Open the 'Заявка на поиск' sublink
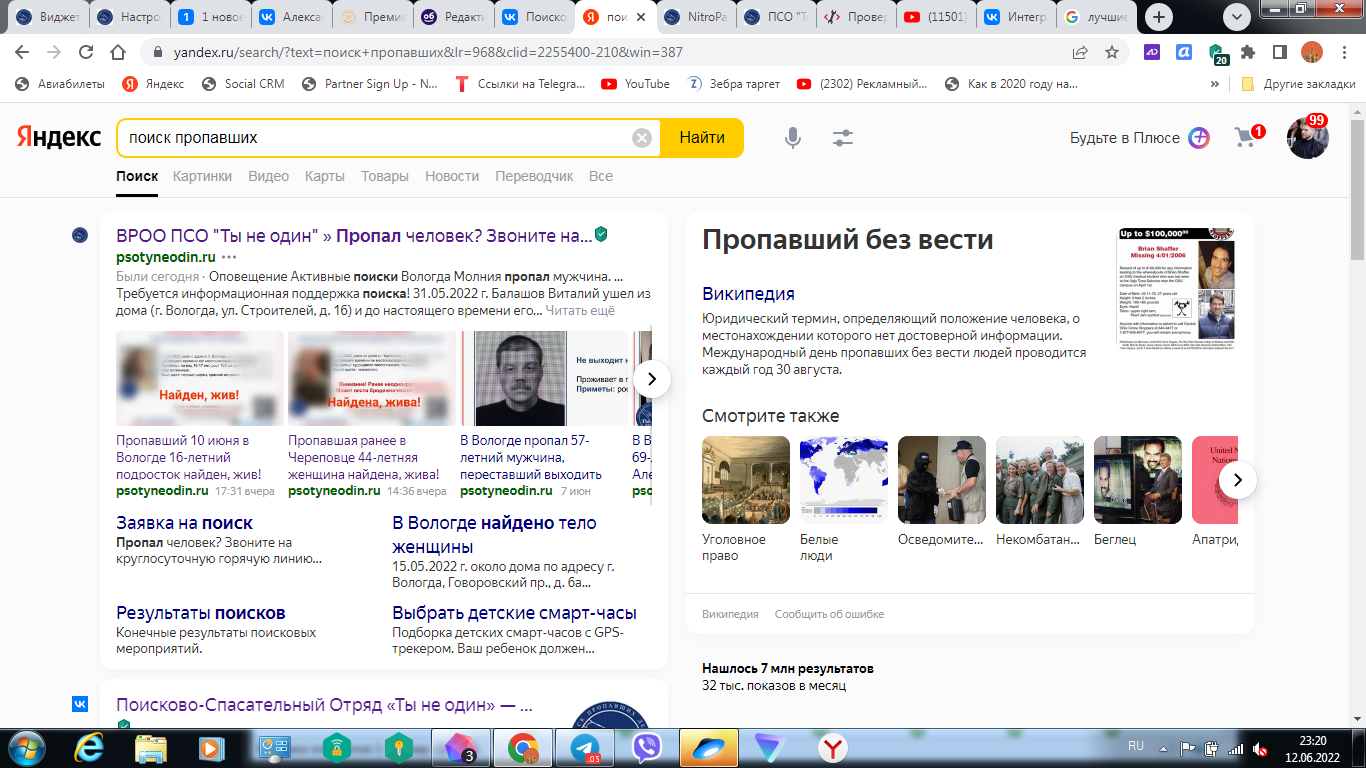 (184, 523)
